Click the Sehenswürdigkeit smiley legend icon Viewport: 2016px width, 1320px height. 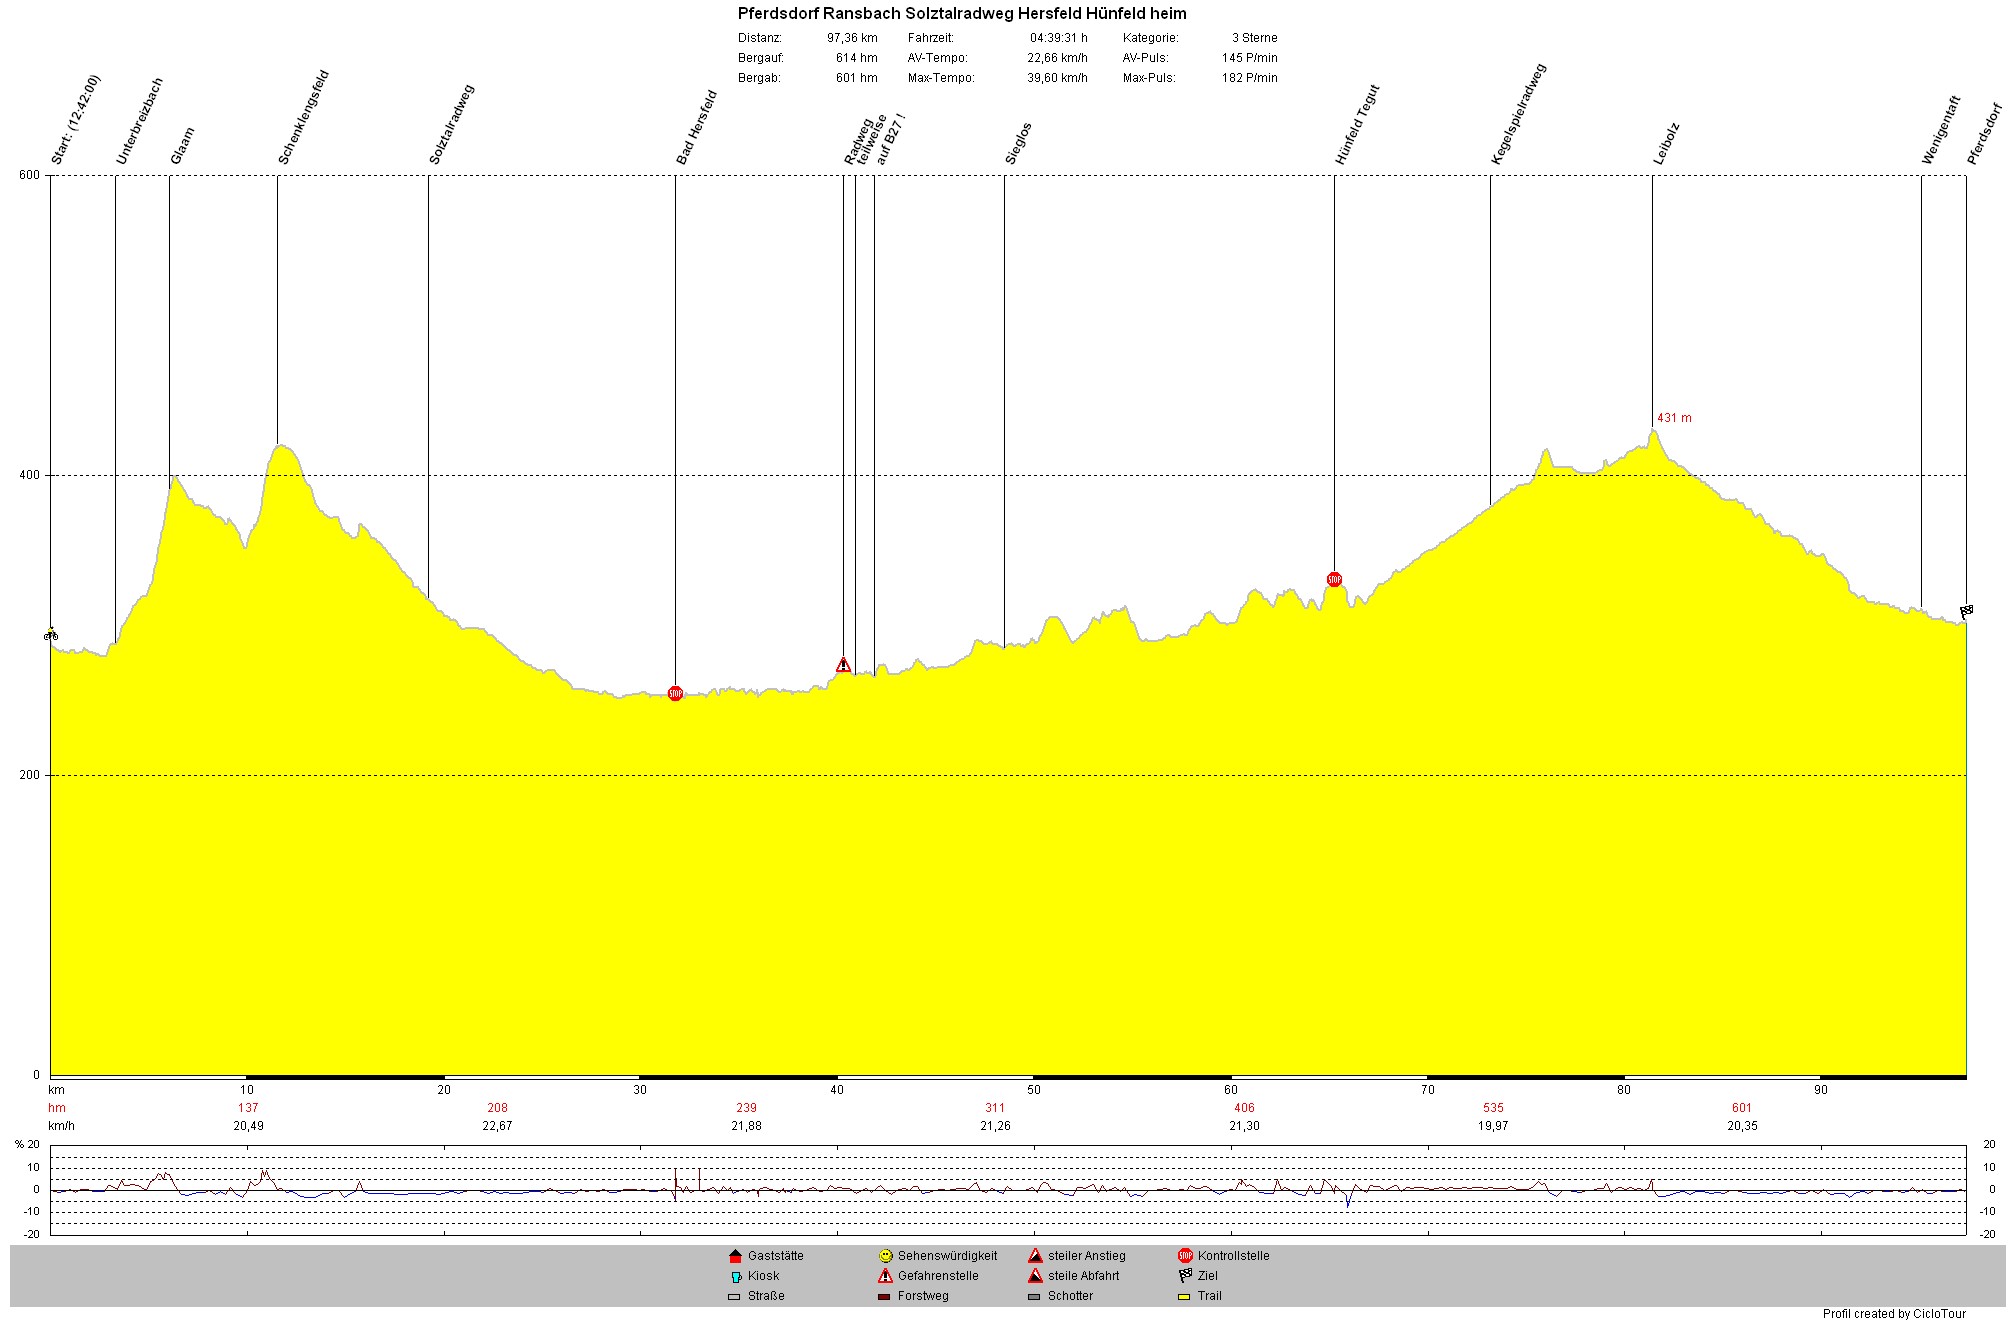pyautogui.click(x=885, y=1256)
